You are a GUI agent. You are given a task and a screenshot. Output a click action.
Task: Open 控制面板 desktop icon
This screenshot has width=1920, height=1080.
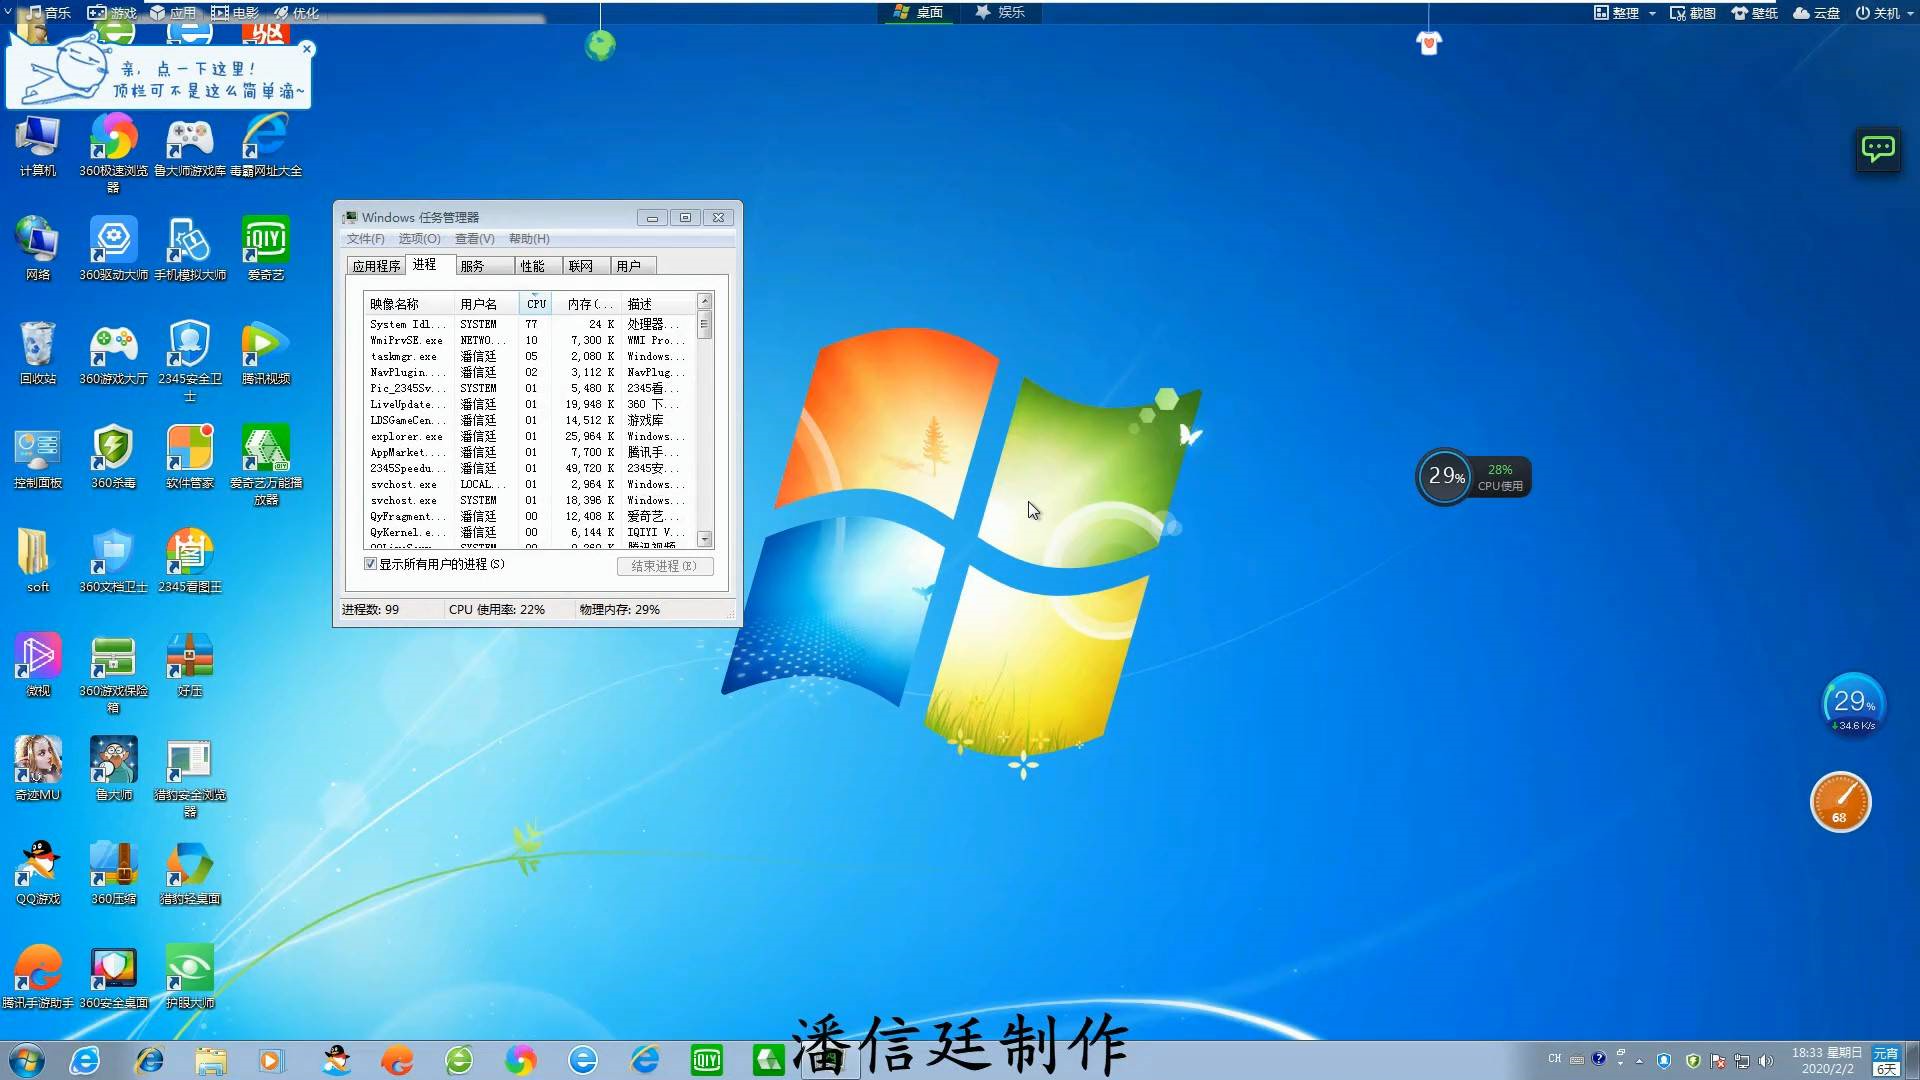click(x=38, y=457)
